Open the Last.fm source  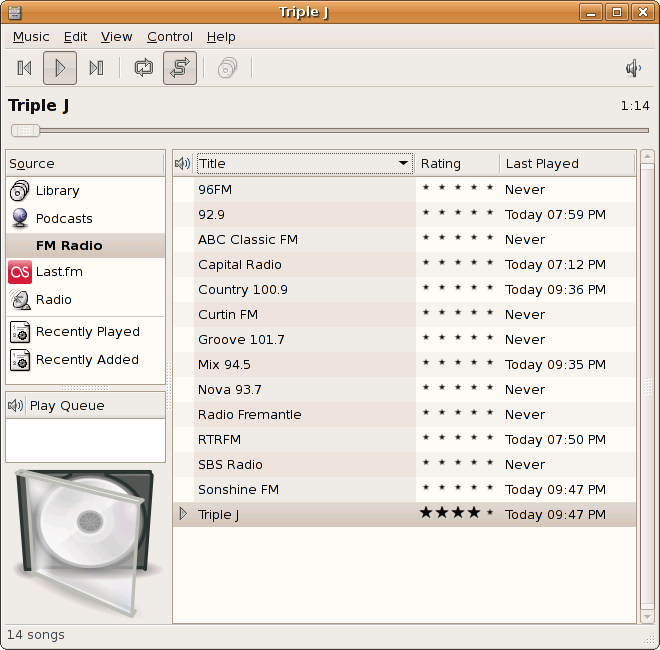pyautogui.click(x=85, y=272)
